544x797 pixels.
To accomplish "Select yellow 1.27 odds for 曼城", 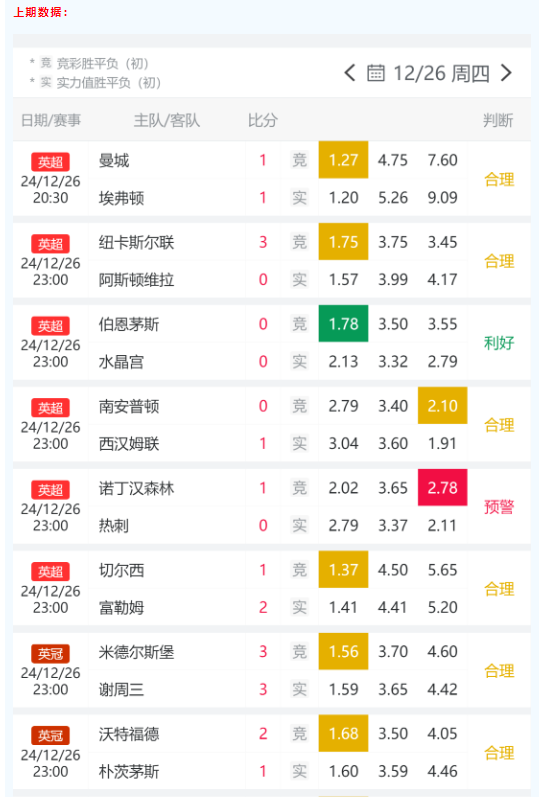I will click(343, 160).
